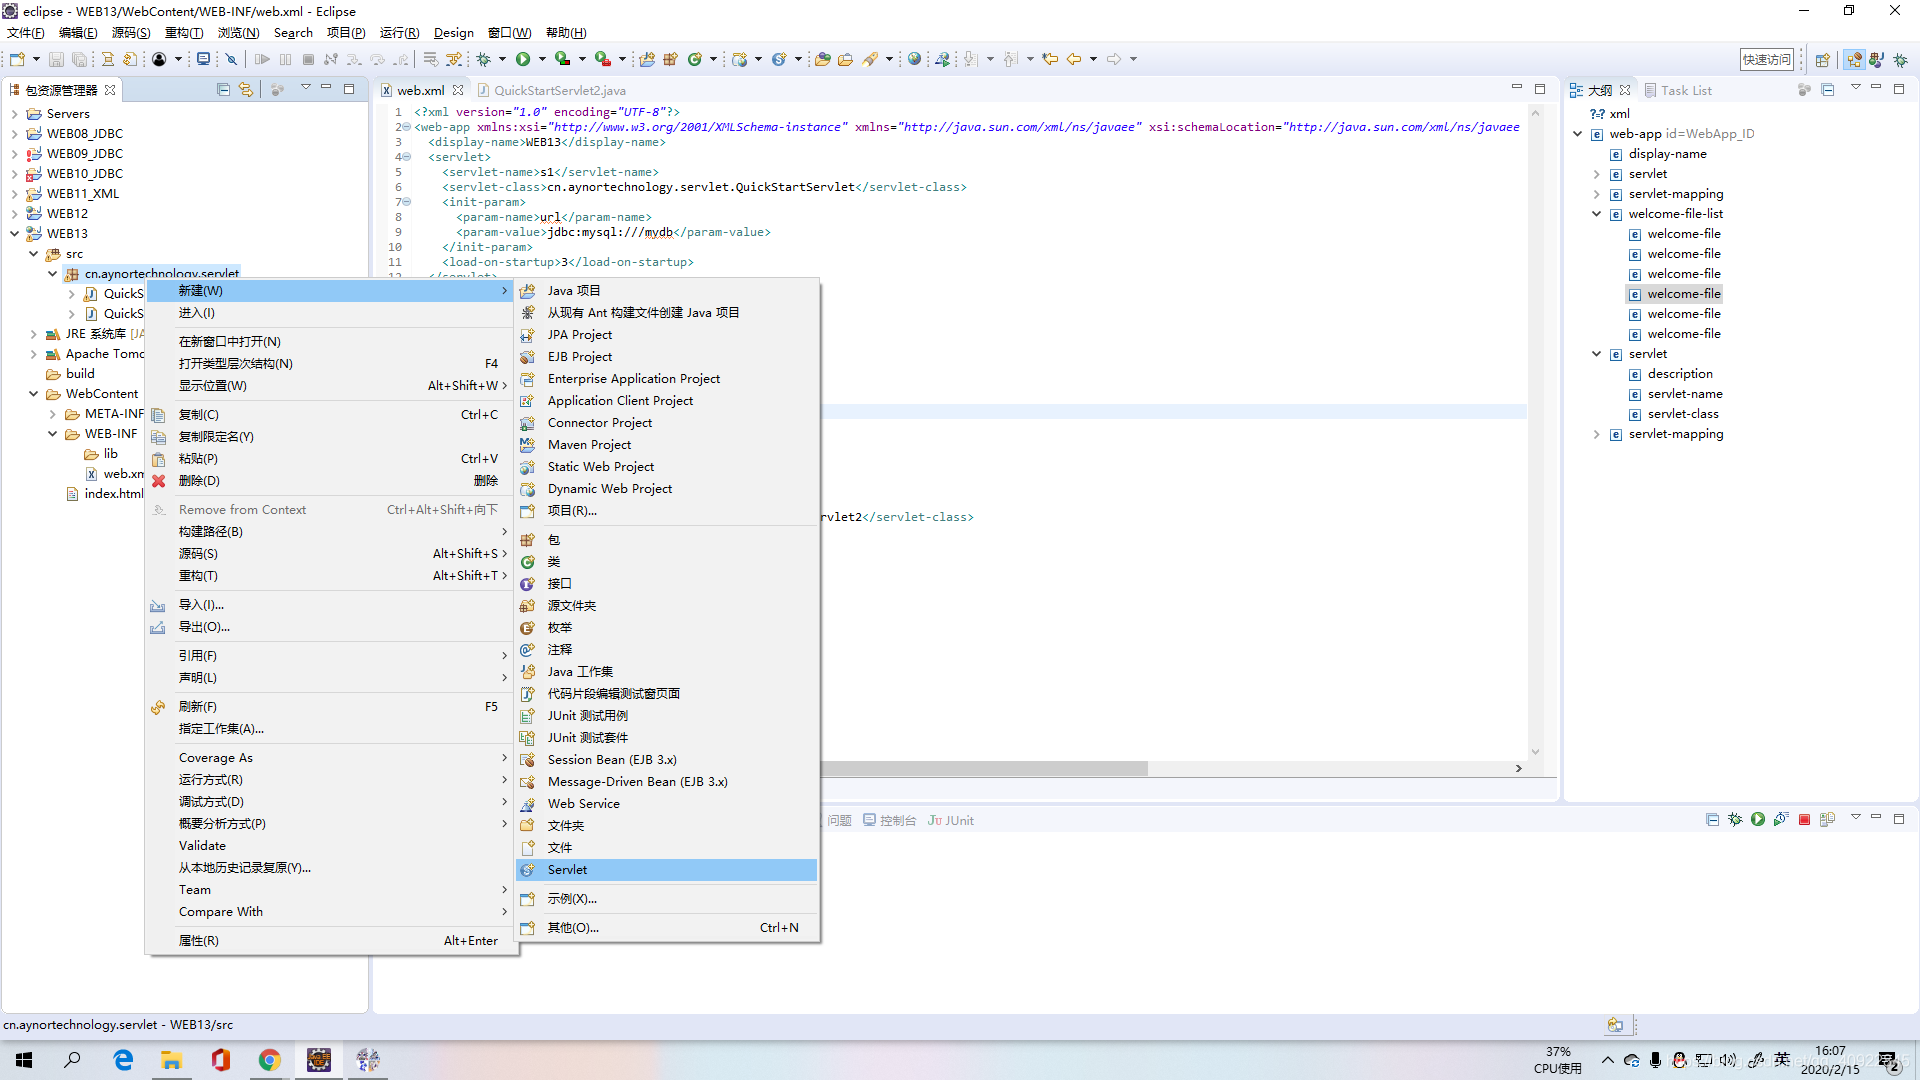Click the Debug bug icon in toolbar
This screenshot has height=1080, width=1920.
click(484, 59)
